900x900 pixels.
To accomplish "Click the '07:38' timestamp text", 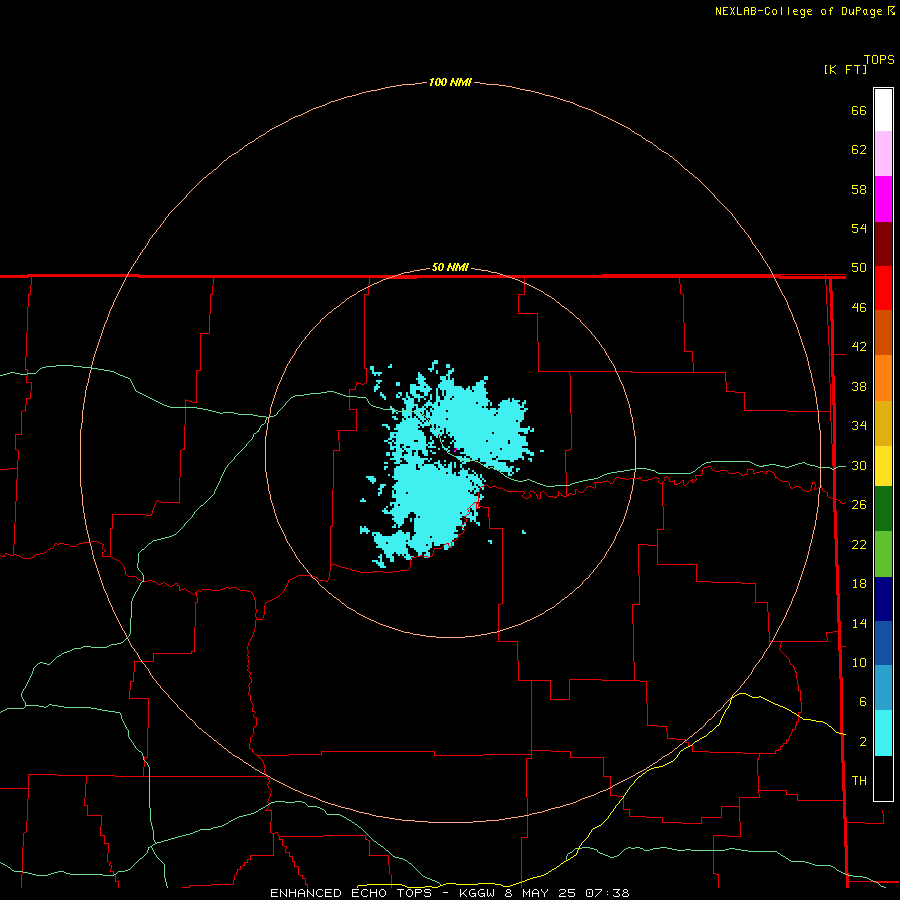I will (x=607, y=893).
